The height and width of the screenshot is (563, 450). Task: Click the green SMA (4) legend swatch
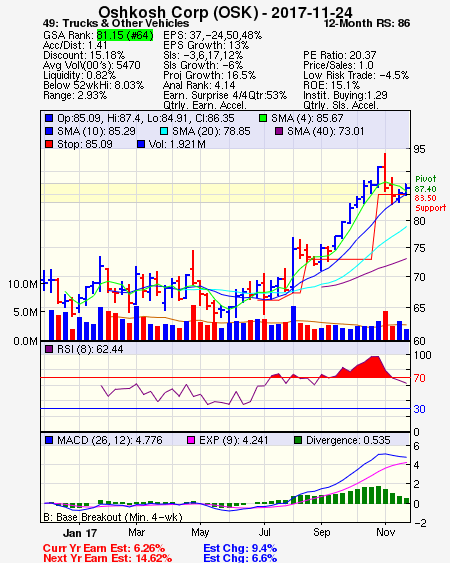click(263, 118)
